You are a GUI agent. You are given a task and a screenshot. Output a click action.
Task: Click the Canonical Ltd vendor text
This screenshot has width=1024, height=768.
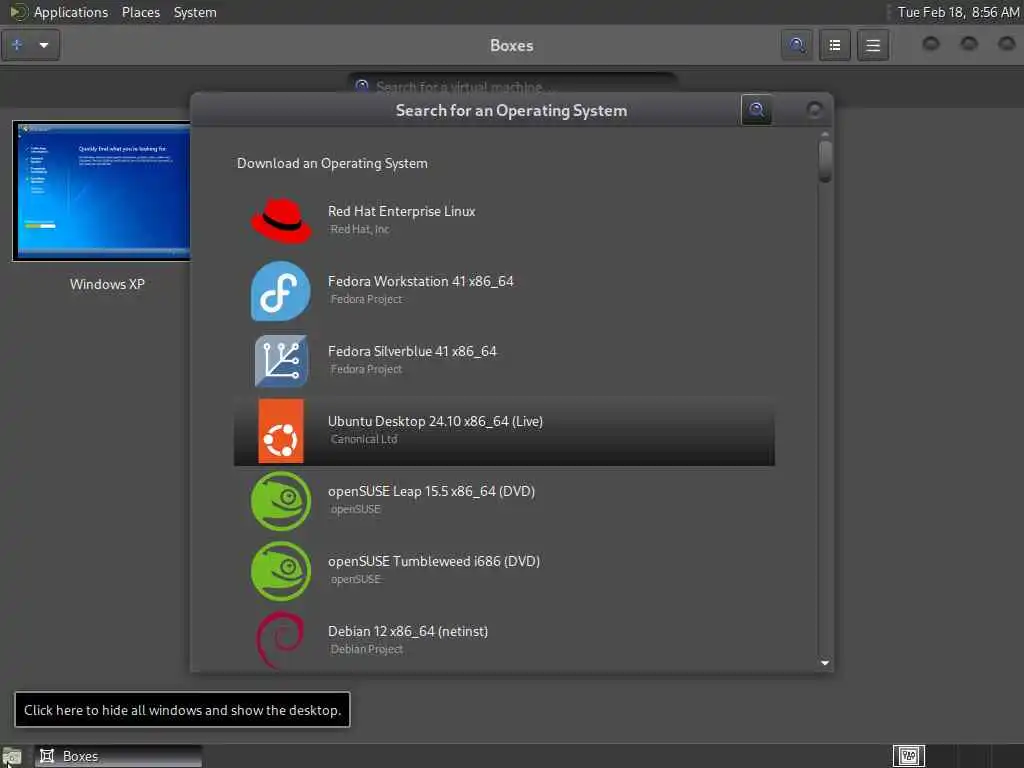tap(364, 439)
